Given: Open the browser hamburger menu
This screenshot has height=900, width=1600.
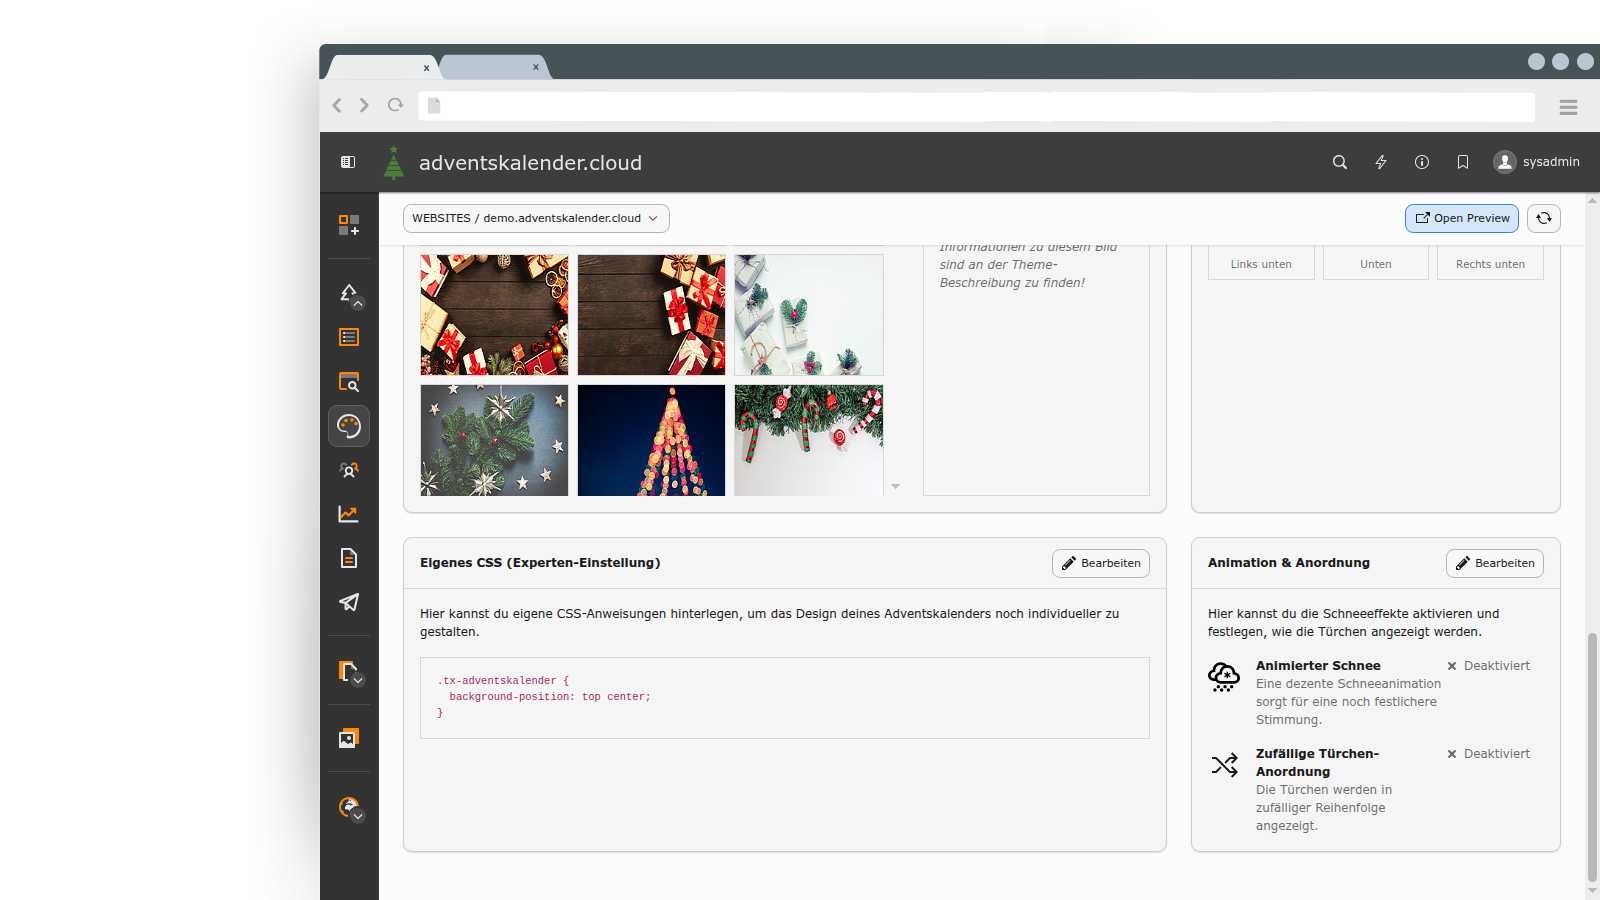Looking at the screenshot, I should click(1568, 107).
